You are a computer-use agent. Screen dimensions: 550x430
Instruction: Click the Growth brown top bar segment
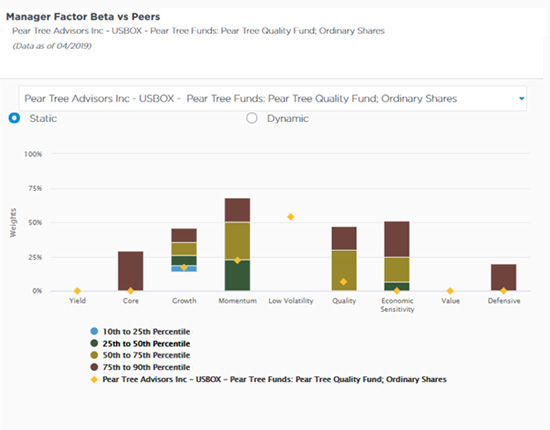click(x=184, y=235)
